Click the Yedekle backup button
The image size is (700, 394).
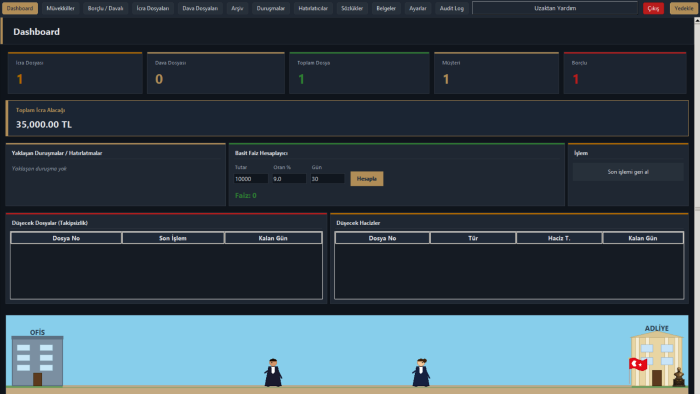click(x=683, y=8)
